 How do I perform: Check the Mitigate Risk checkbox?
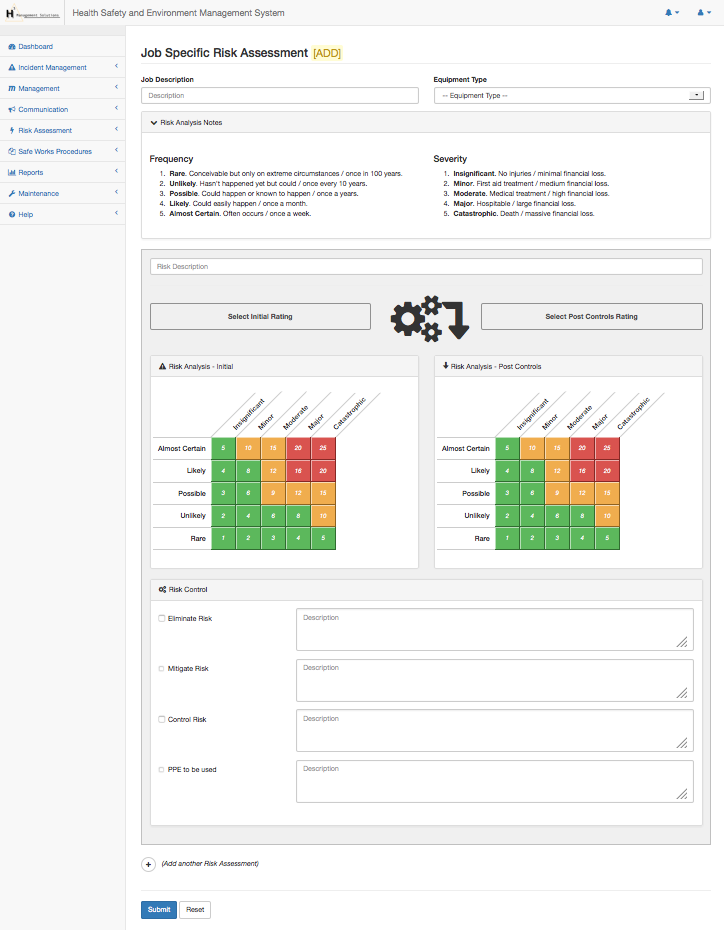[162, 669]
